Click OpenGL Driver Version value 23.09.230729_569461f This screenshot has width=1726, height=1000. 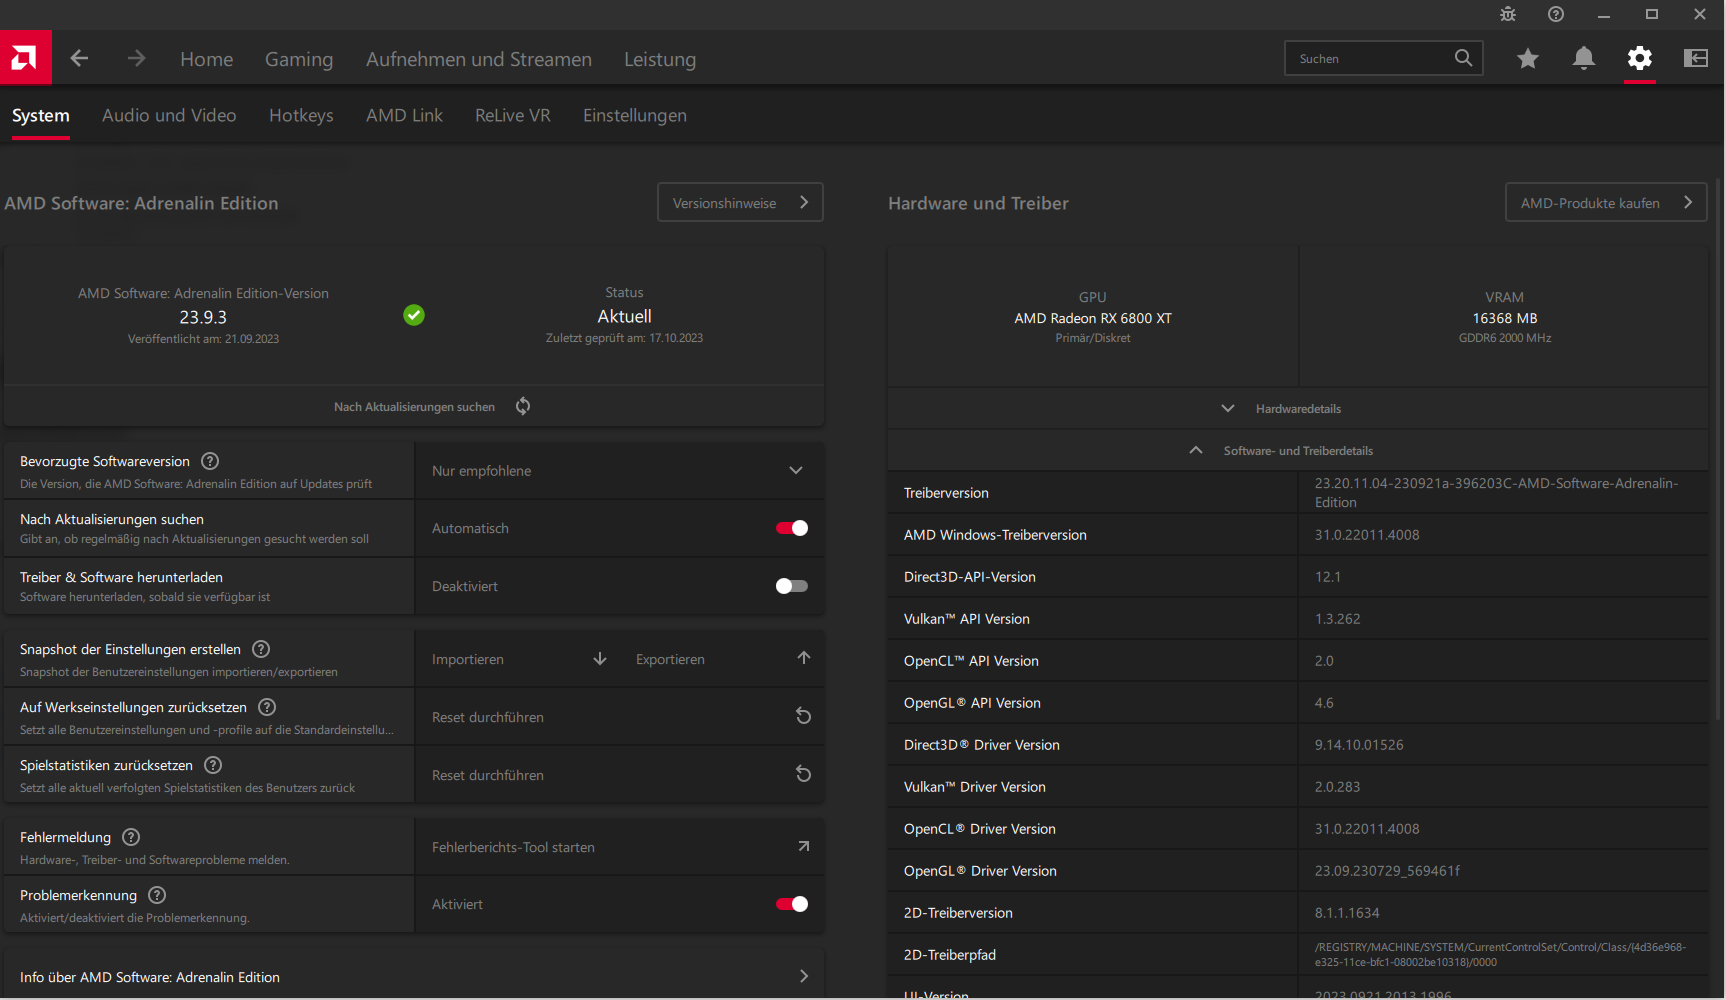(1387, 871)
